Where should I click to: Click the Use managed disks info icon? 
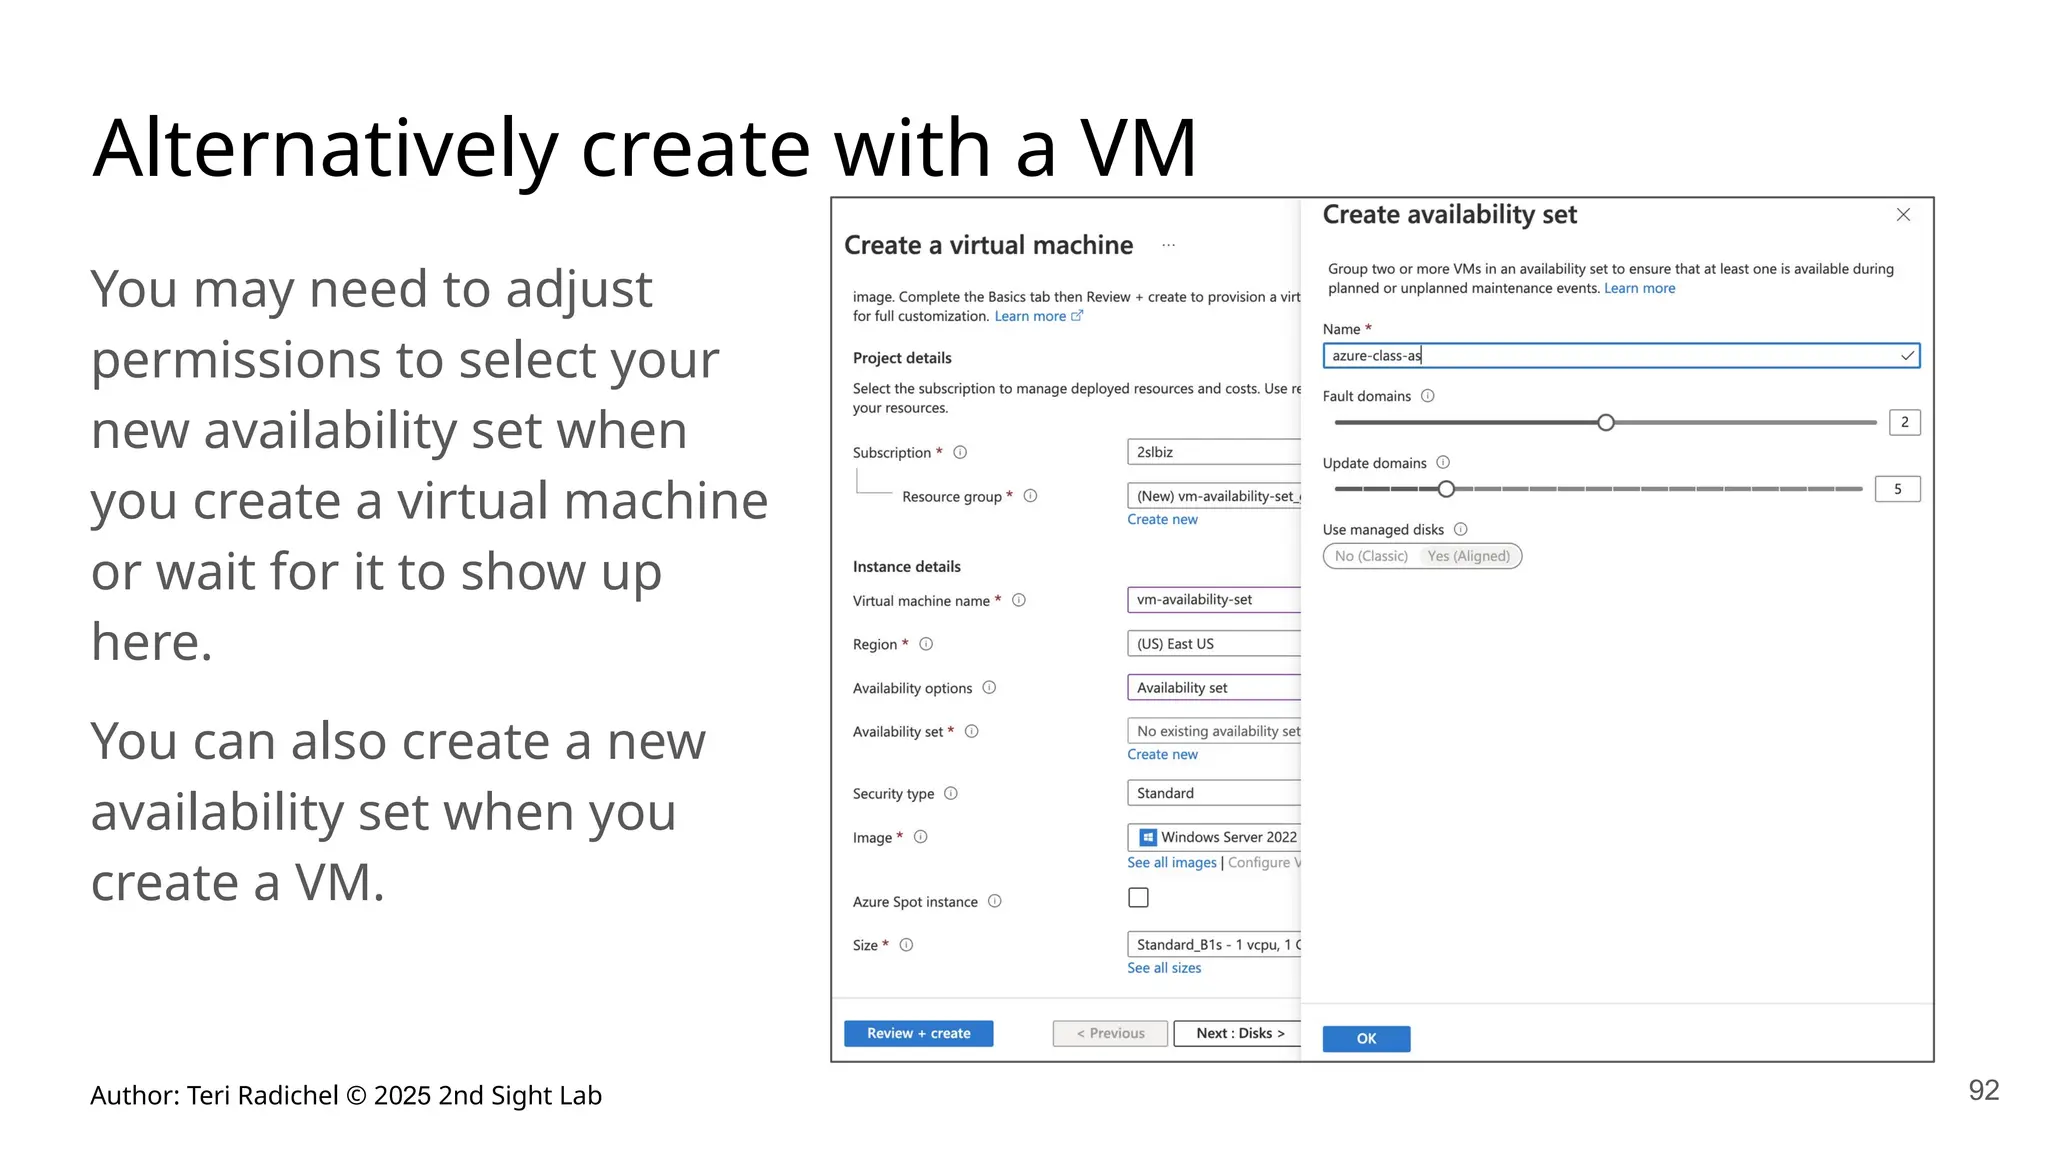click(x=1460, y=529)
